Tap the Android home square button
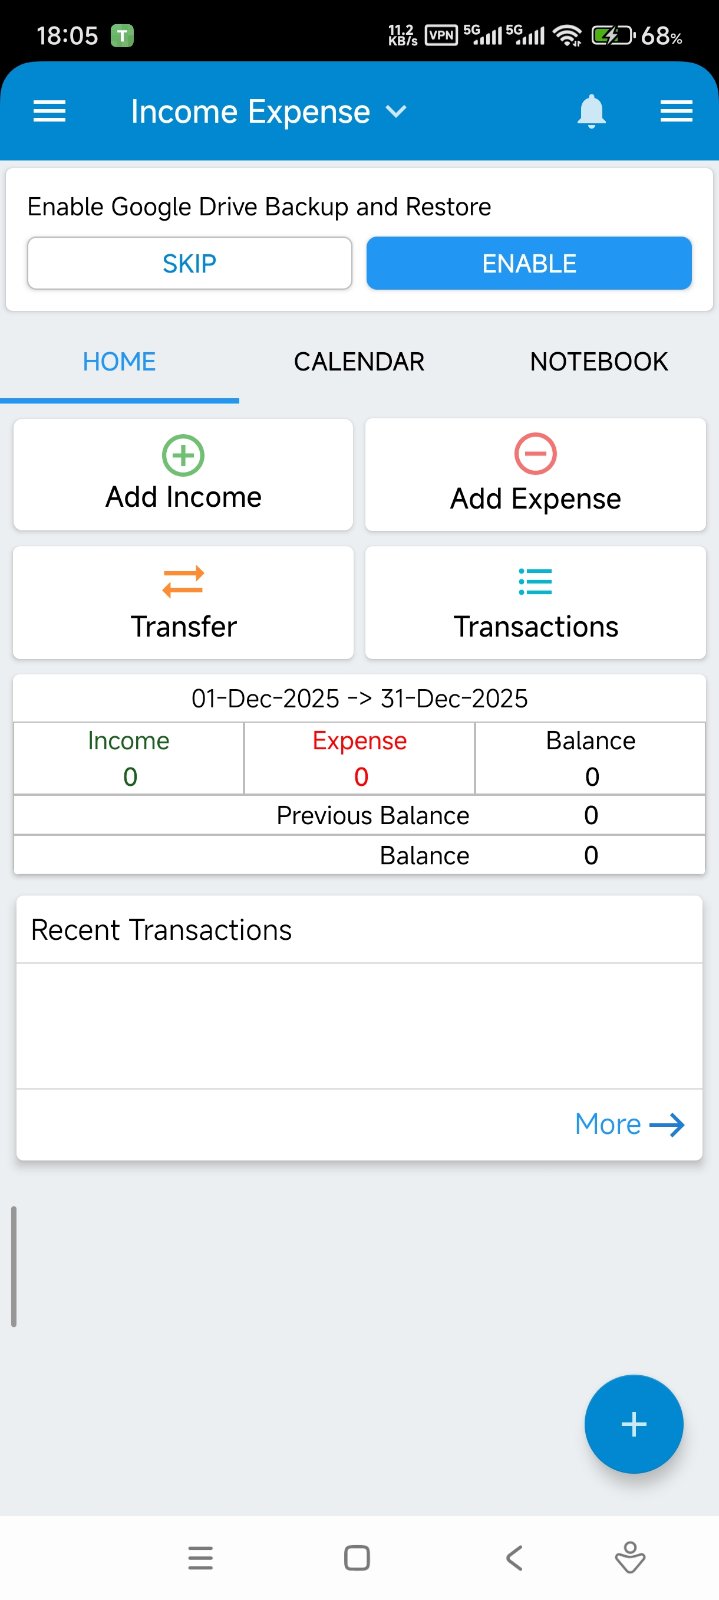 point(357,1557)
